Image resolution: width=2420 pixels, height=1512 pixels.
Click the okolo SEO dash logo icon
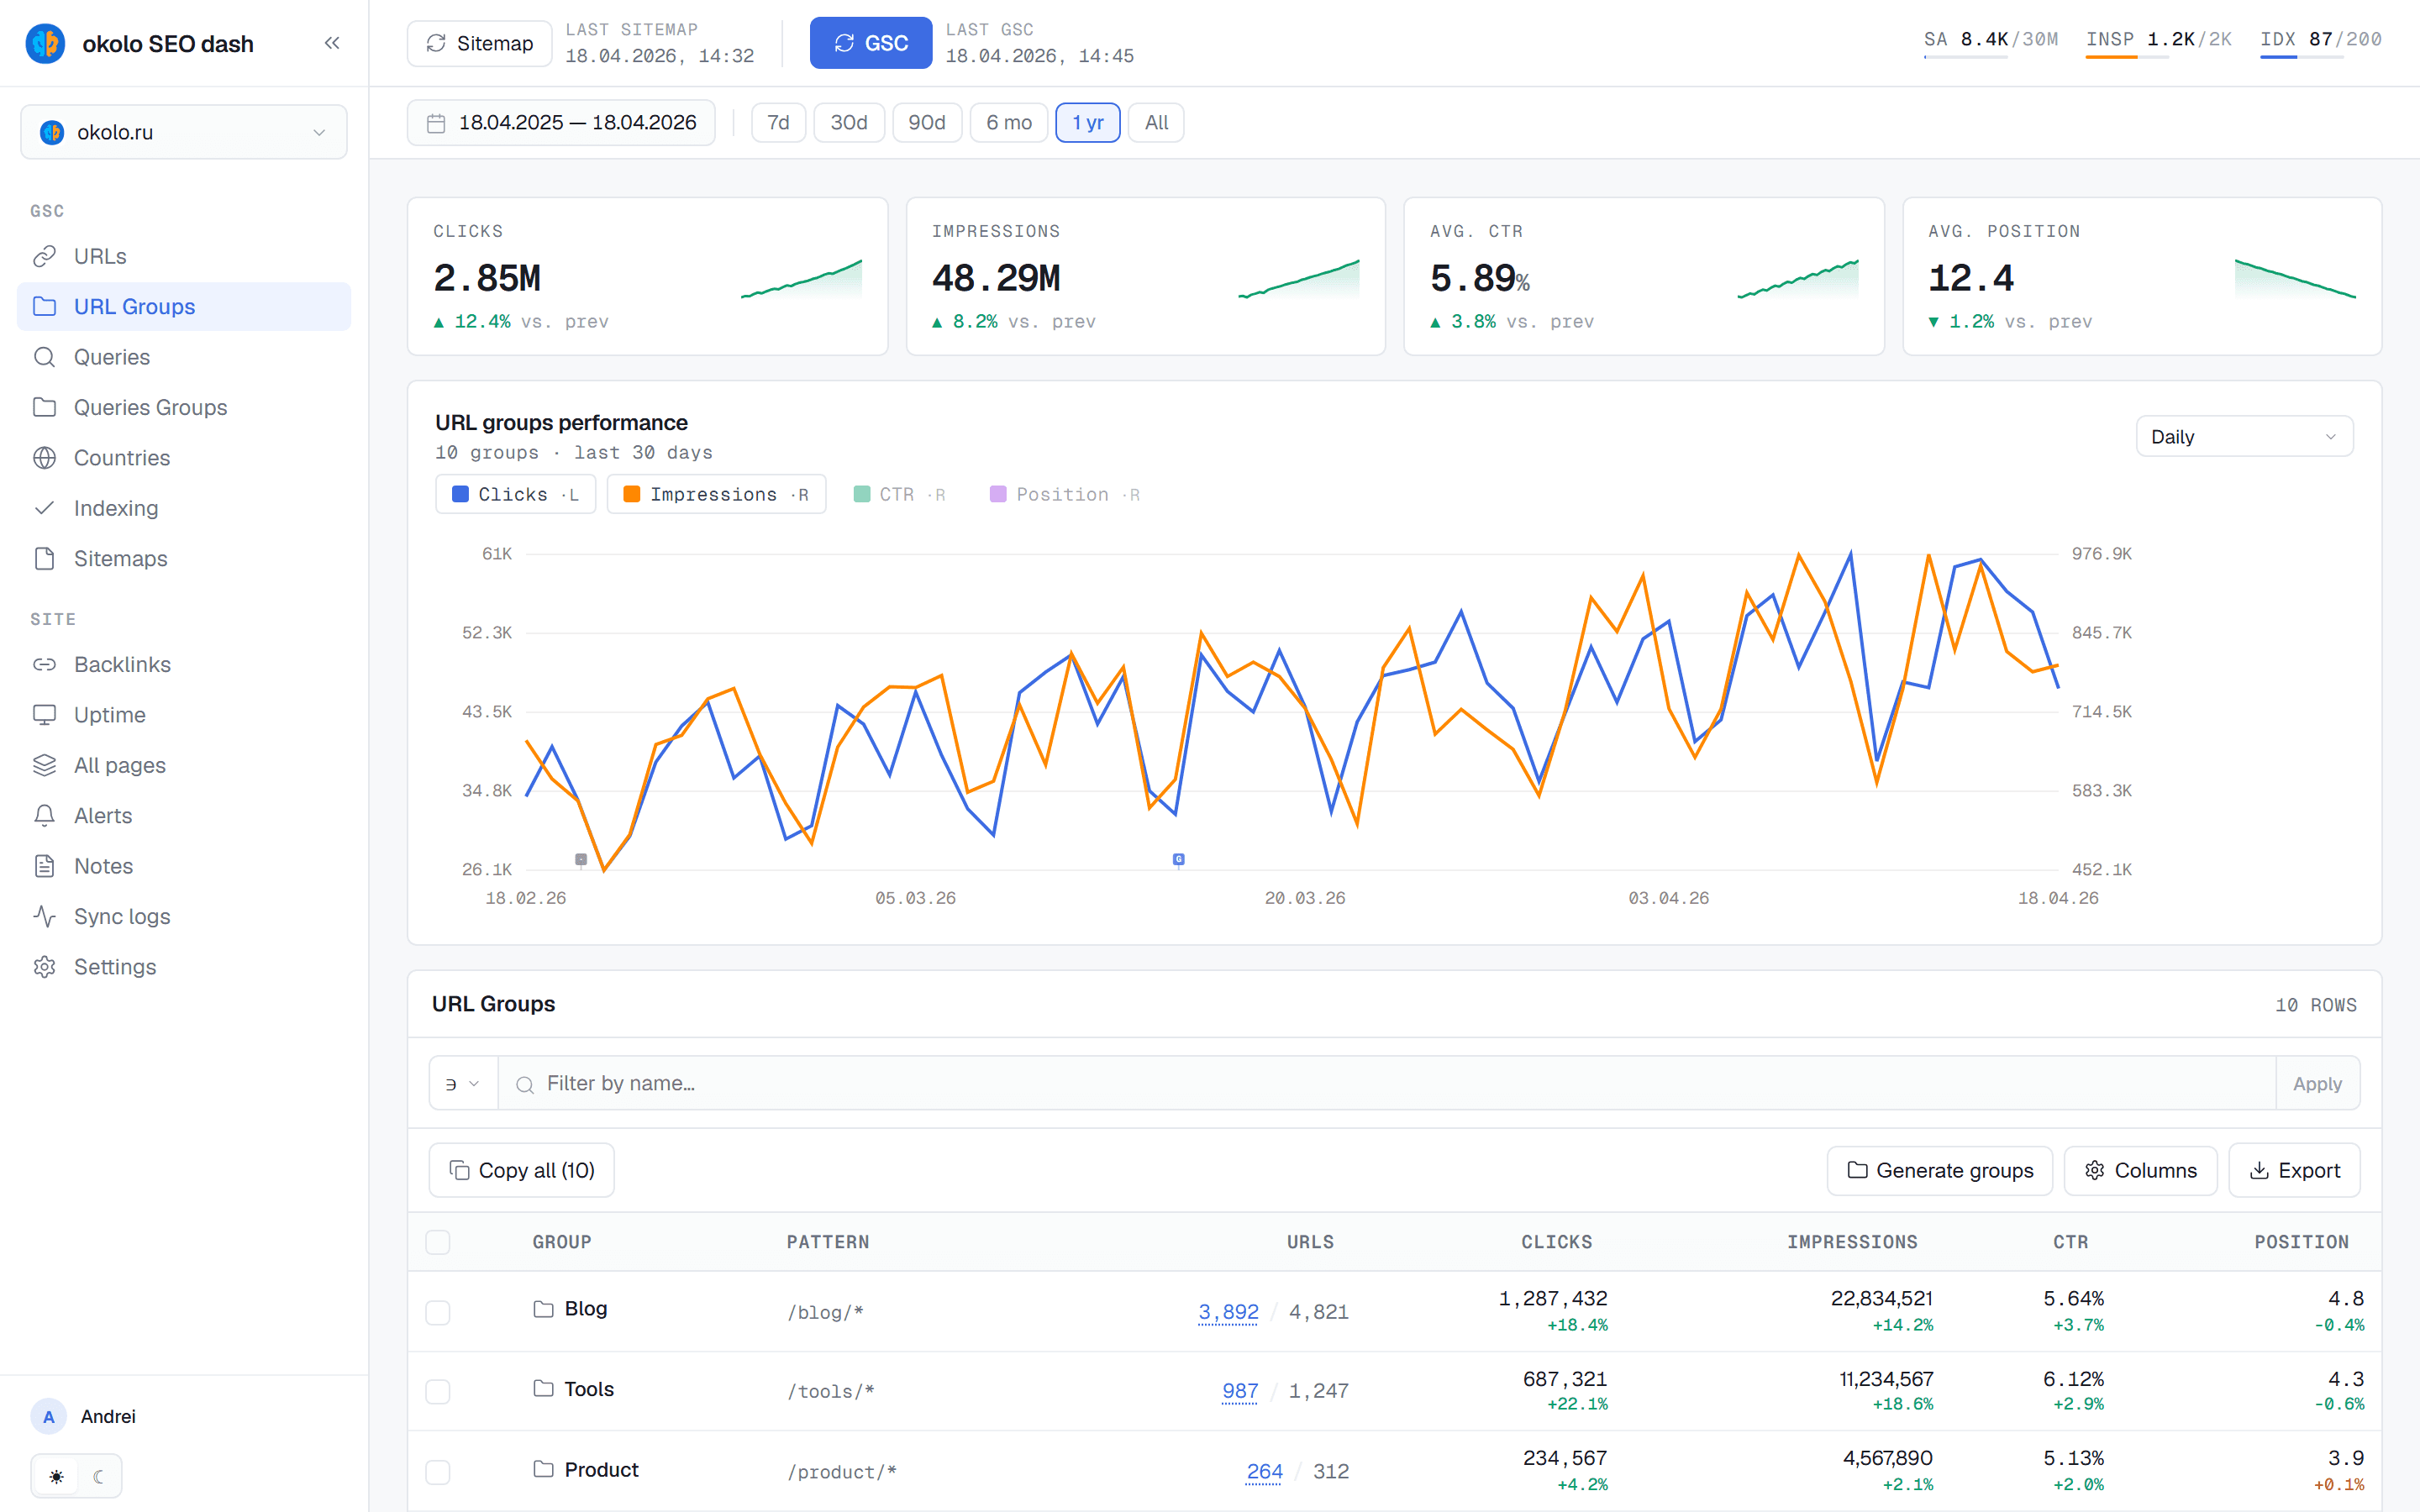[x=45, y=43]
